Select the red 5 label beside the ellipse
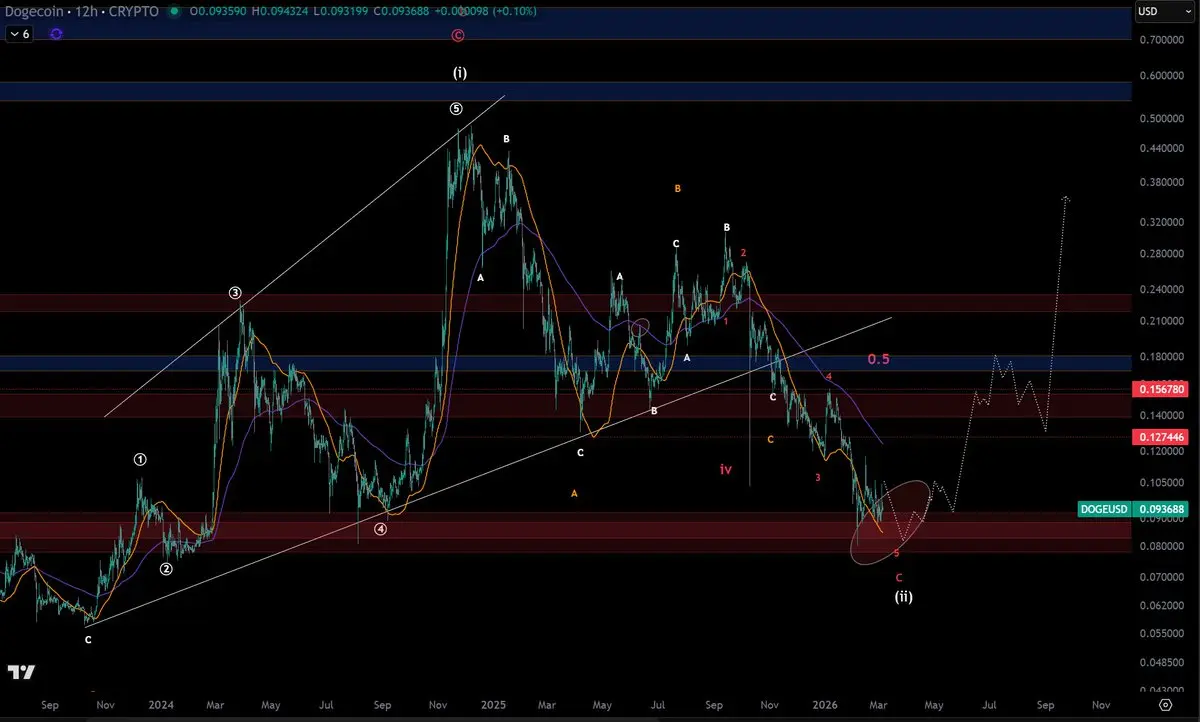Screen dimensions: 1200x722 (896, 553)
